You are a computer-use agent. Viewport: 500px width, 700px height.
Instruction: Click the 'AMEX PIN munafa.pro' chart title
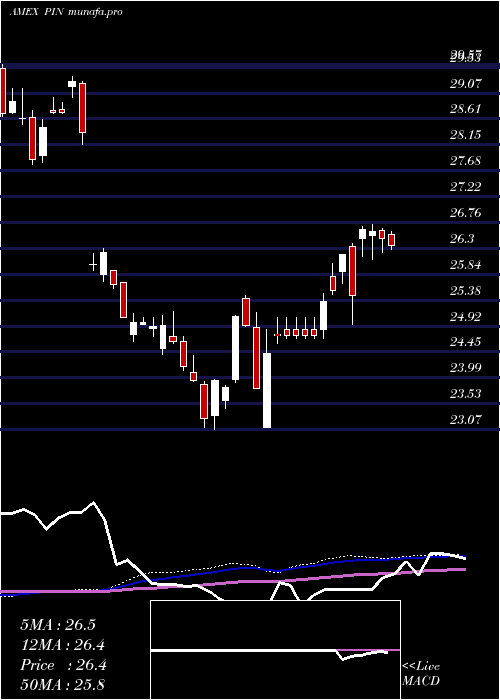66,12
